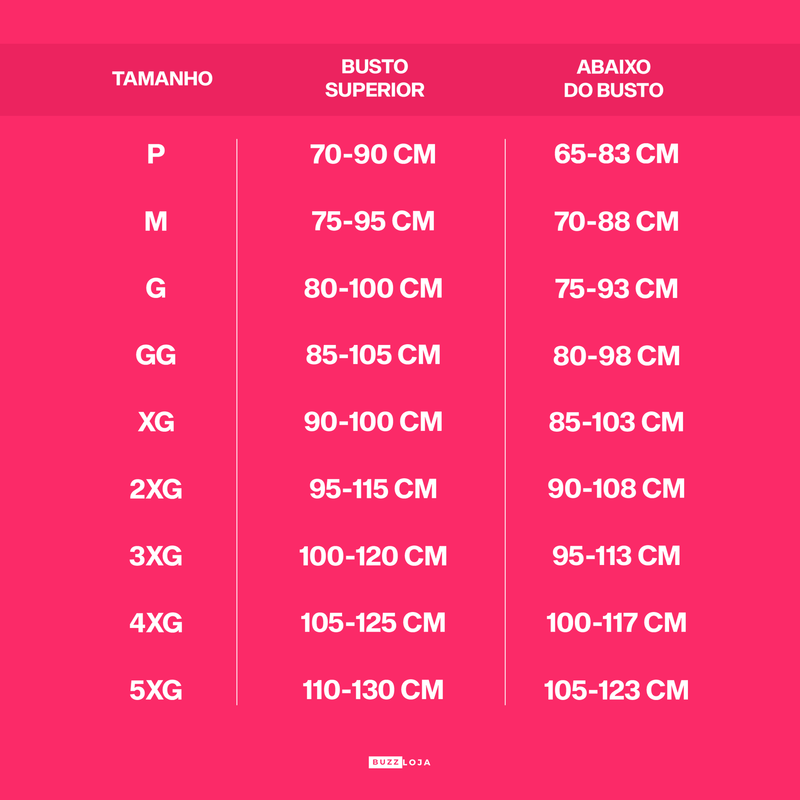Click the TAMANHO column header
The width and height of the screenshot is (800, 800).
pos(162,79)
